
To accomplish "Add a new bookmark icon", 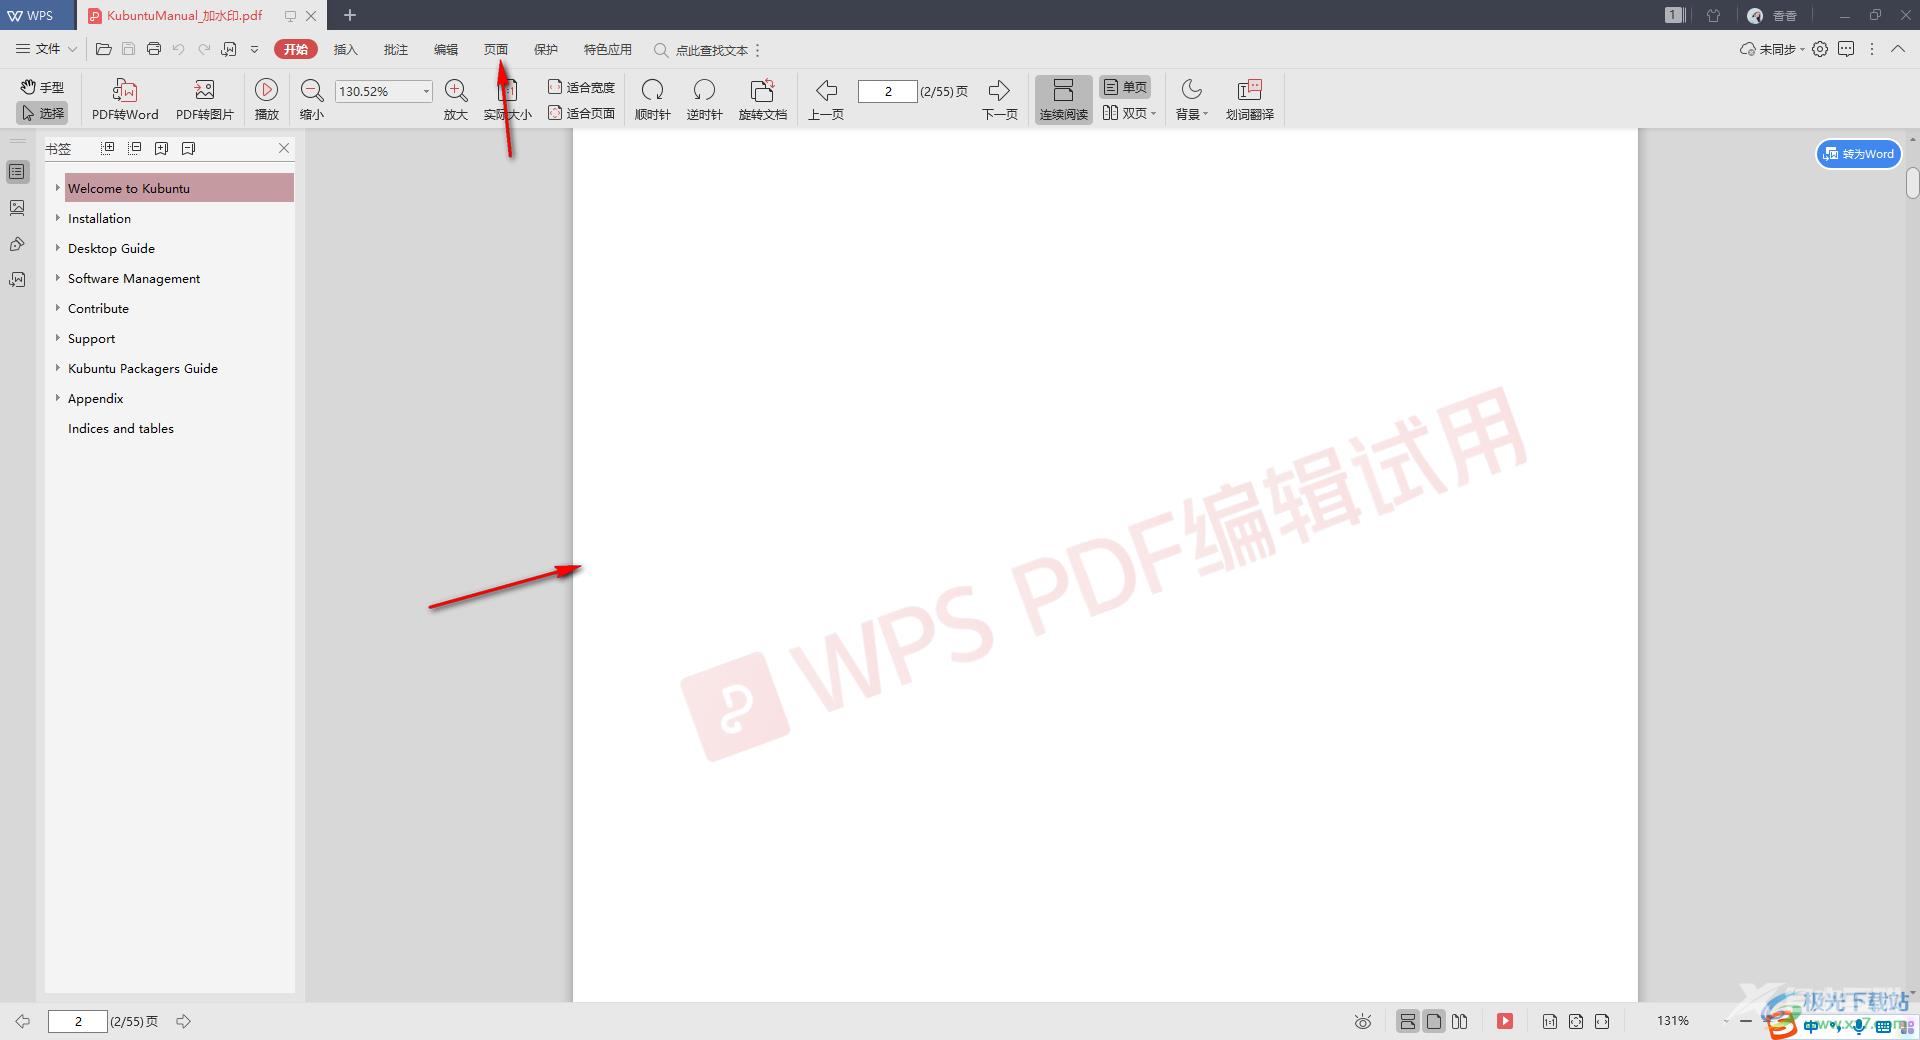I will click(x=161, y=148).
